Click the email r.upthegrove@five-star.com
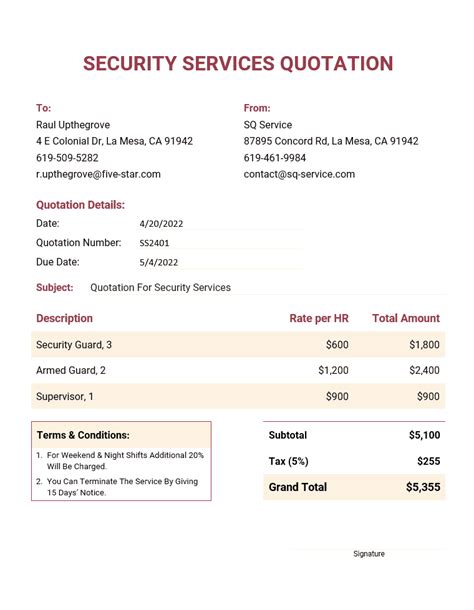This screenshot has width=474, height=610. pyautogui.click(x=98, y=174)
